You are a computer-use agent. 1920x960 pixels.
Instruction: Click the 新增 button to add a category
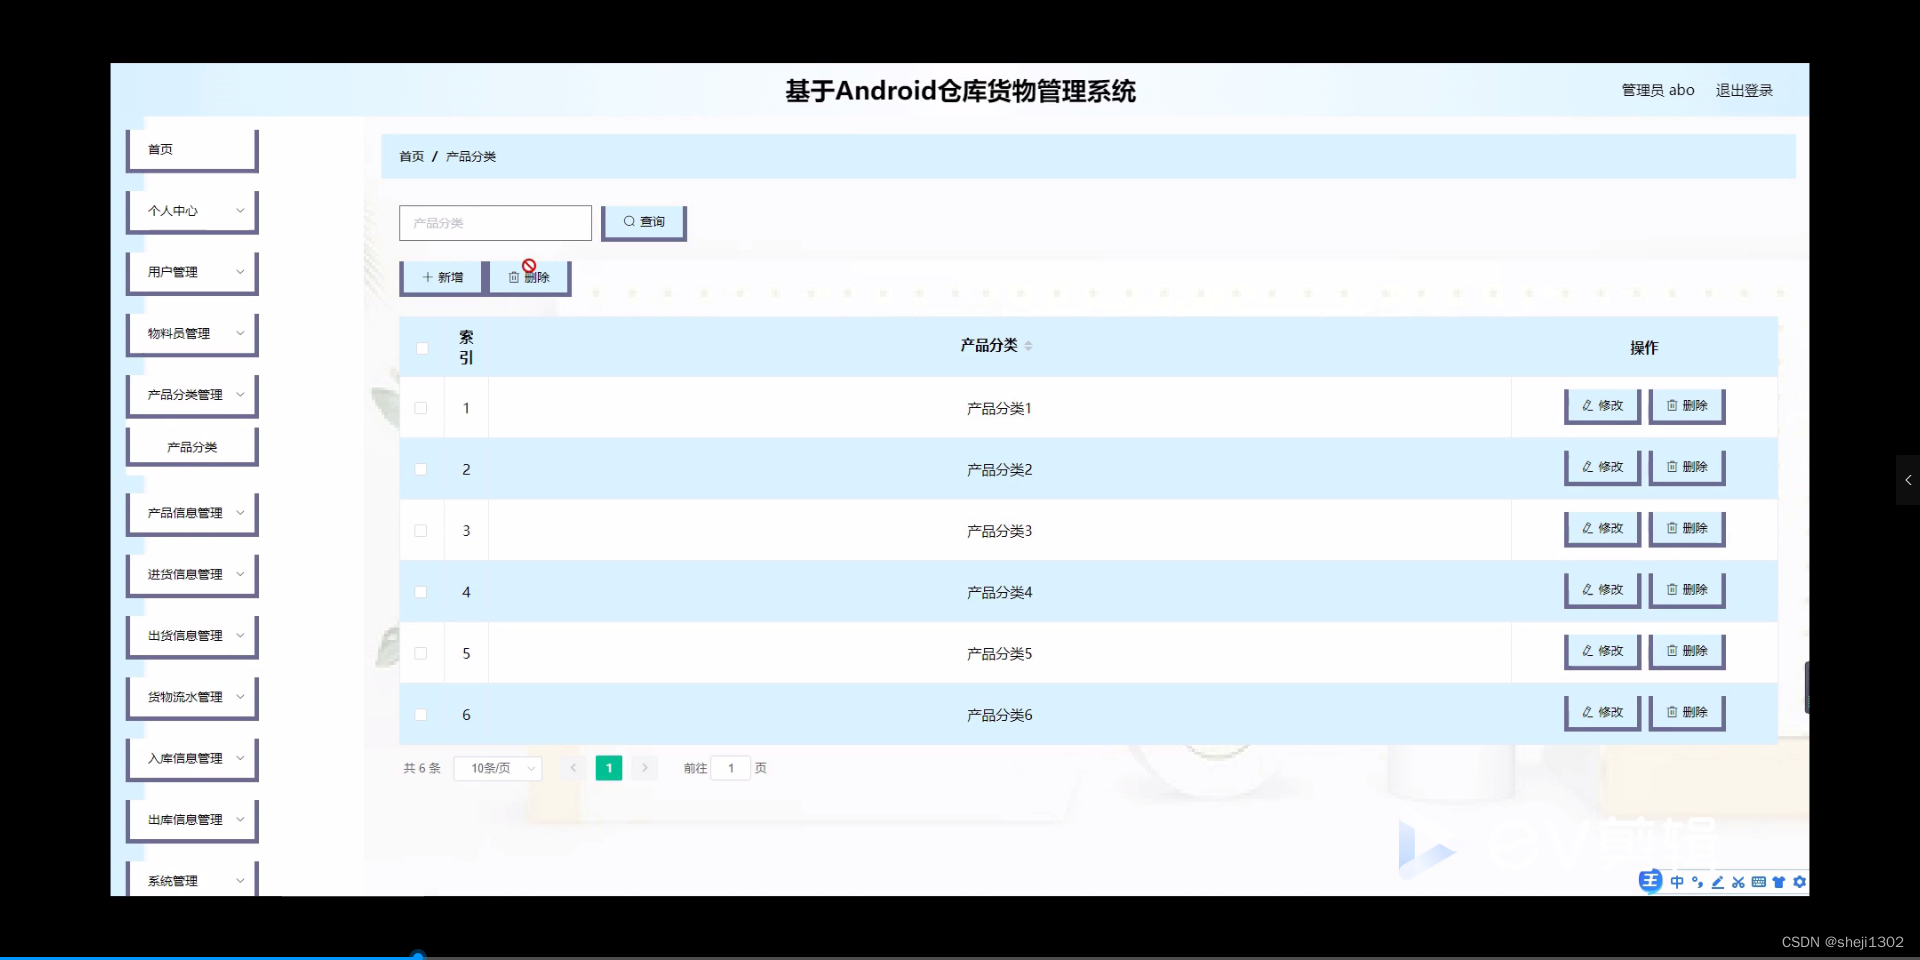(441, 277)
